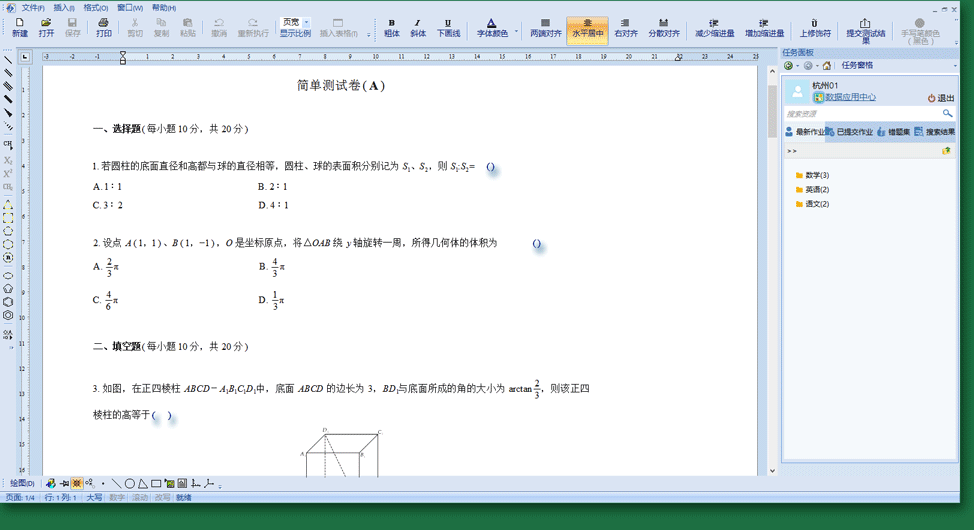Click the home icon in task panel
Screen dimensions: 974x530
click(826, 66)
